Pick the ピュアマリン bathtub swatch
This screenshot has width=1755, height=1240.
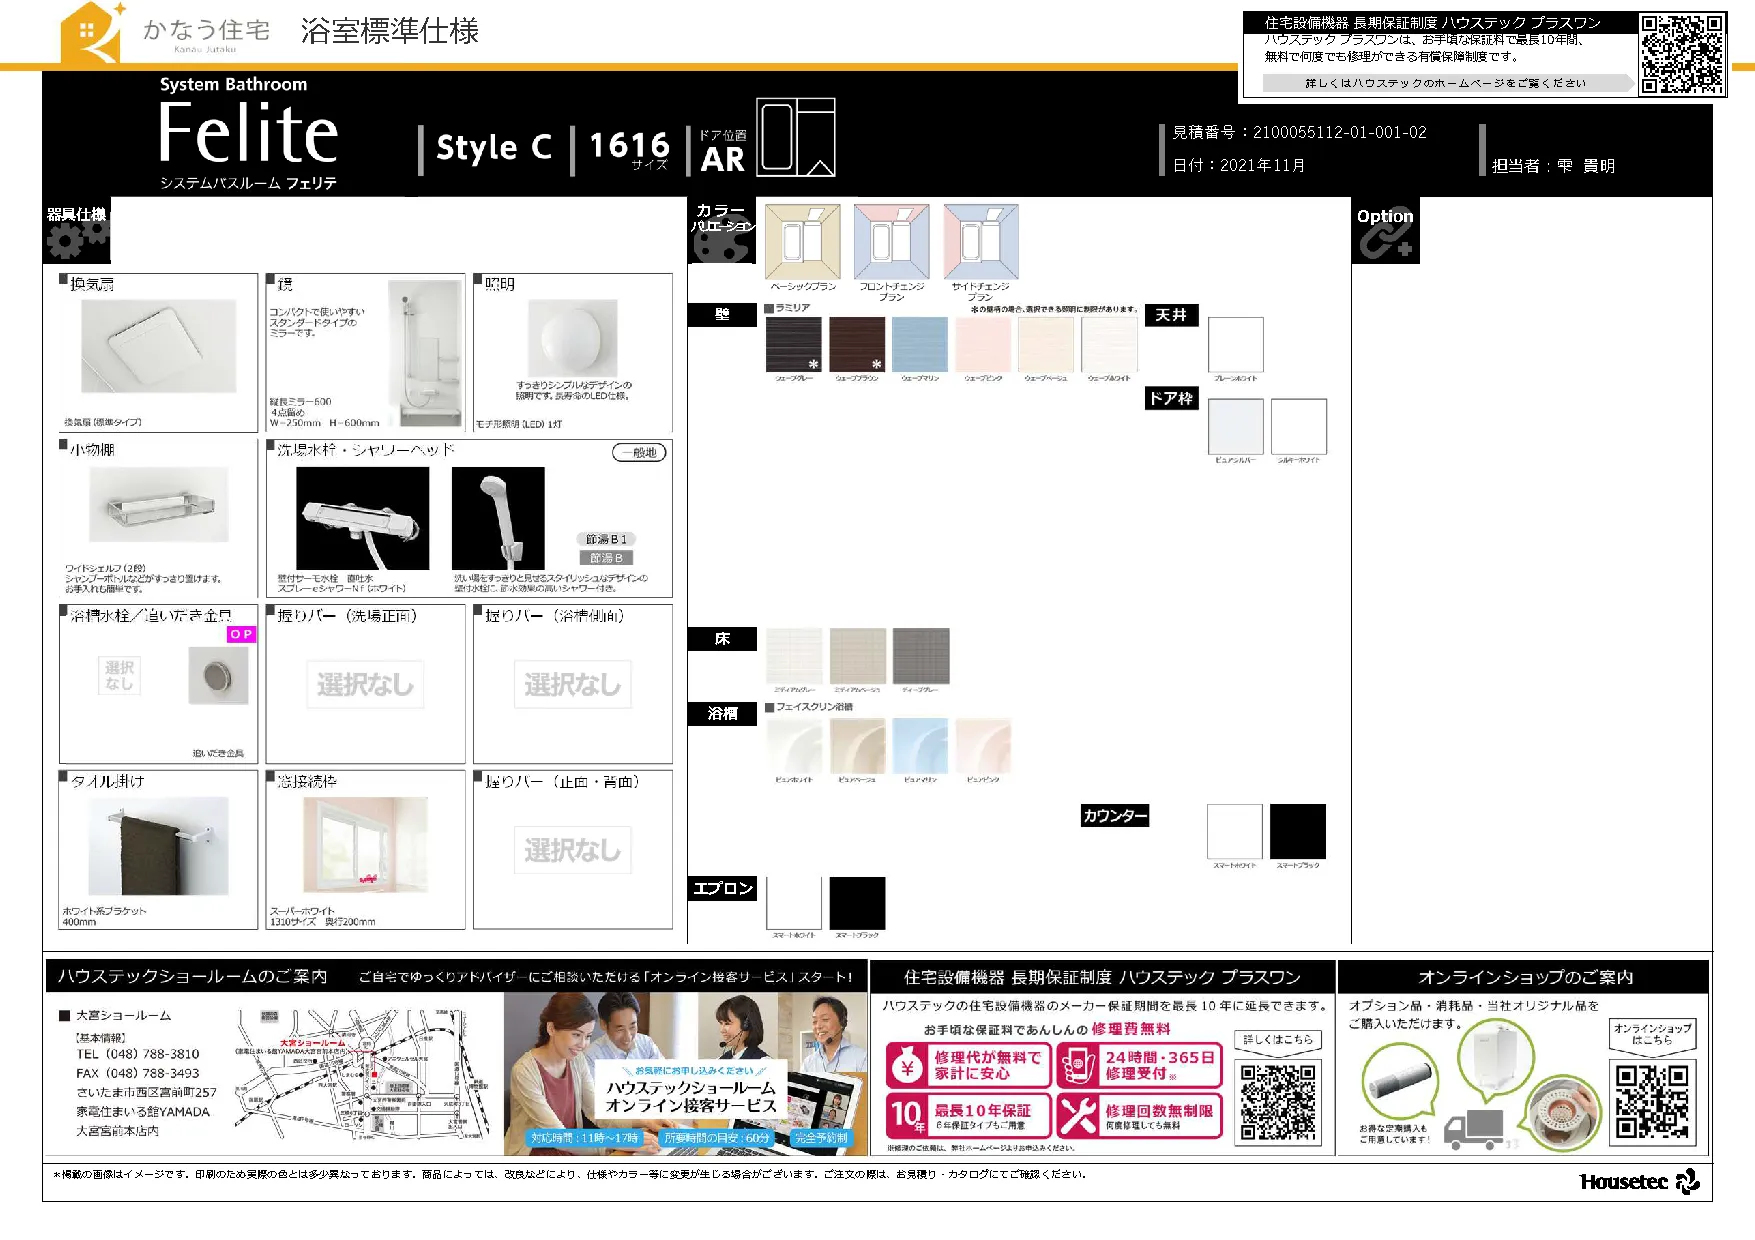920,746
